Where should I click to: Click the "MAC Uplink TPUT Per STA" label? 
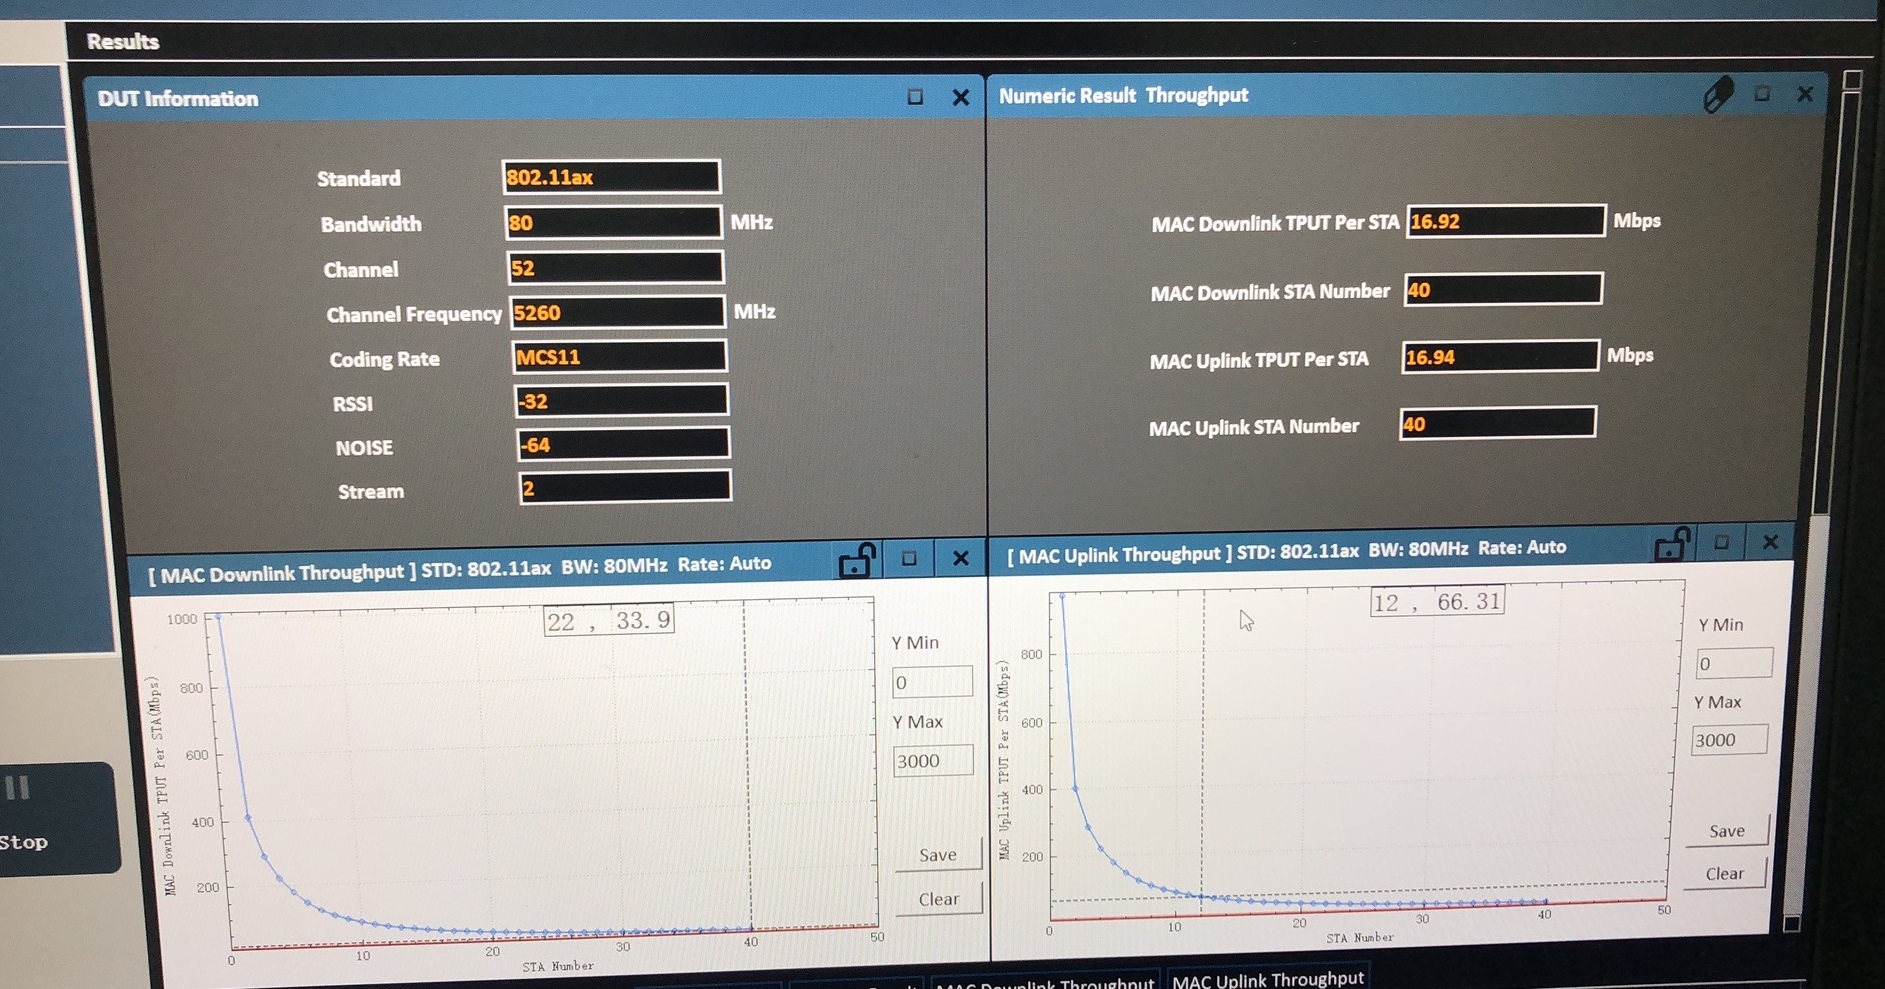(1259, 360)
